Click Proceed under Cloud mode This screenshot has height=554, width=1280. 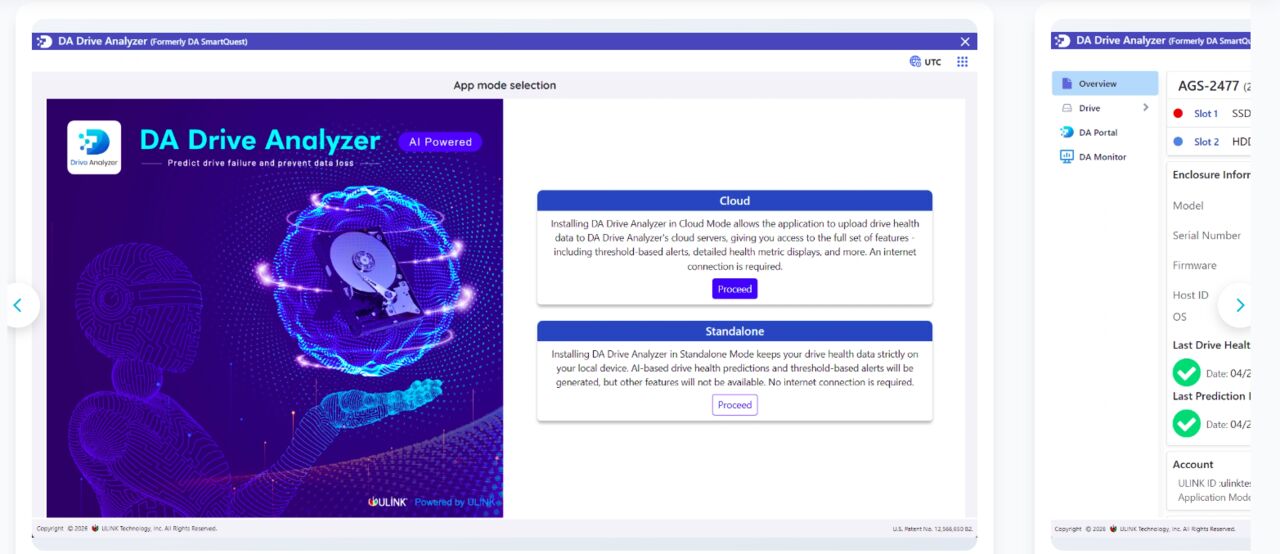coord(735,289)
